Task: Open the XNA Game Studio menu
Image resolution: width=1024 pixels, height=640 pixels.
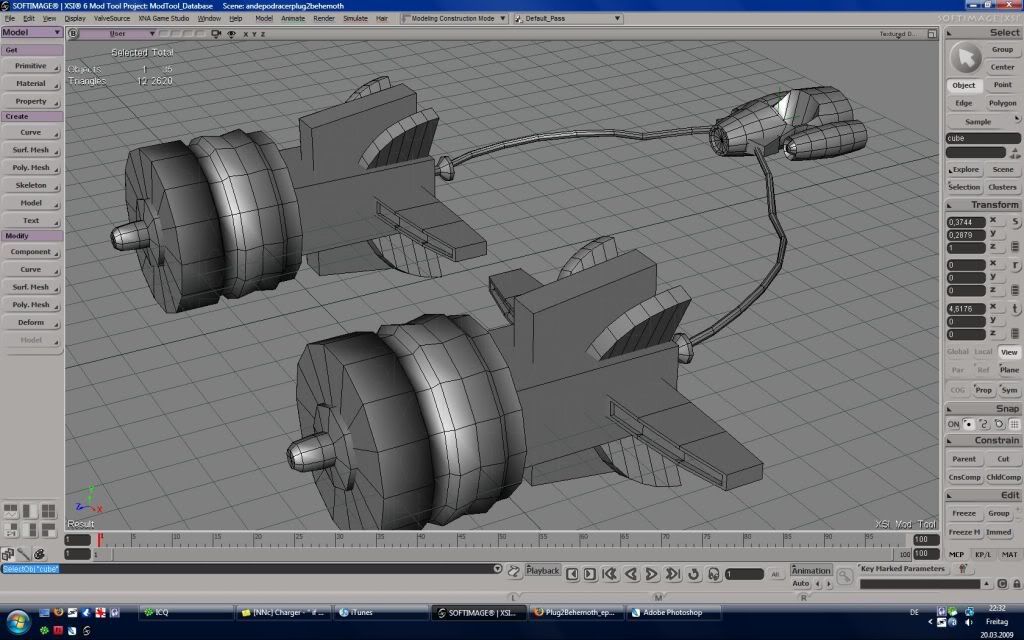Action: pos(163,18)
